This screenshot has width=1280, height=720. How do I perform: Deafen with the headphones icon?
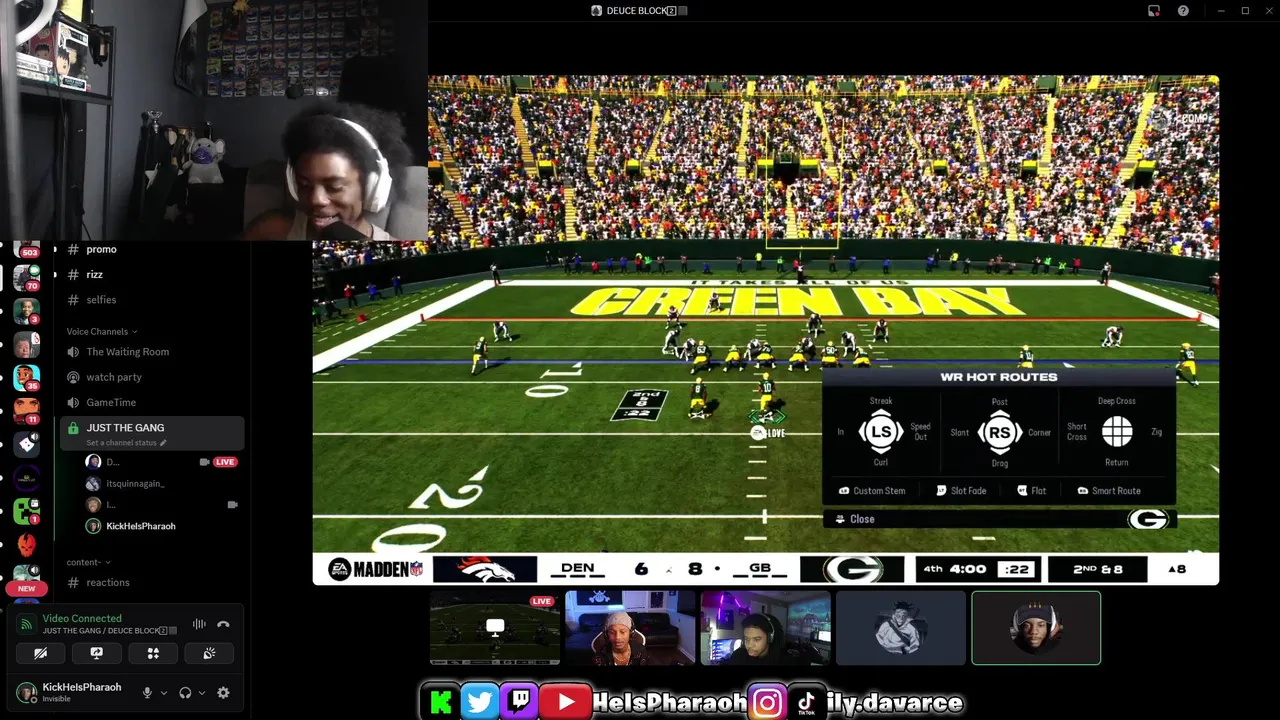pyautogui.click(x=185, y=692)
